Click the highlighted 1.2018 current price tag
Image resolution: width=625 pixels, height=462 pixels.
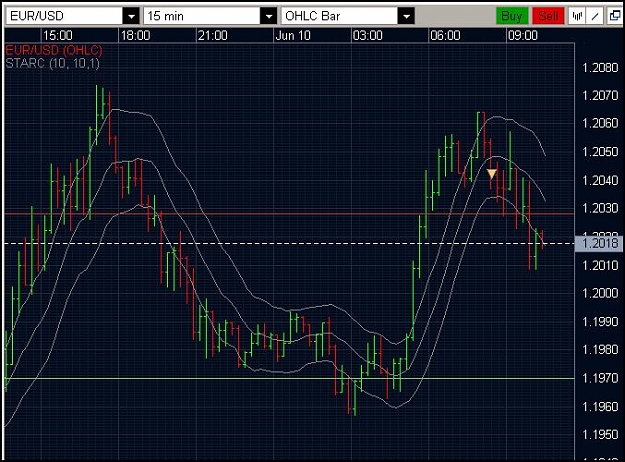599,243
